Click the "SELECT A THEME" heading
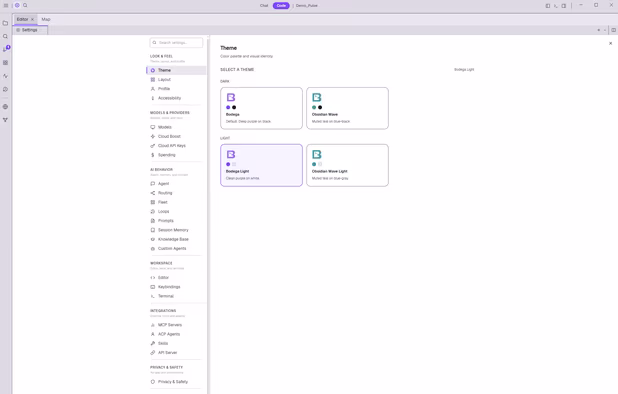The width and height of the screenshot is (618, 394). pyautogui.click(x=237, y=70)
